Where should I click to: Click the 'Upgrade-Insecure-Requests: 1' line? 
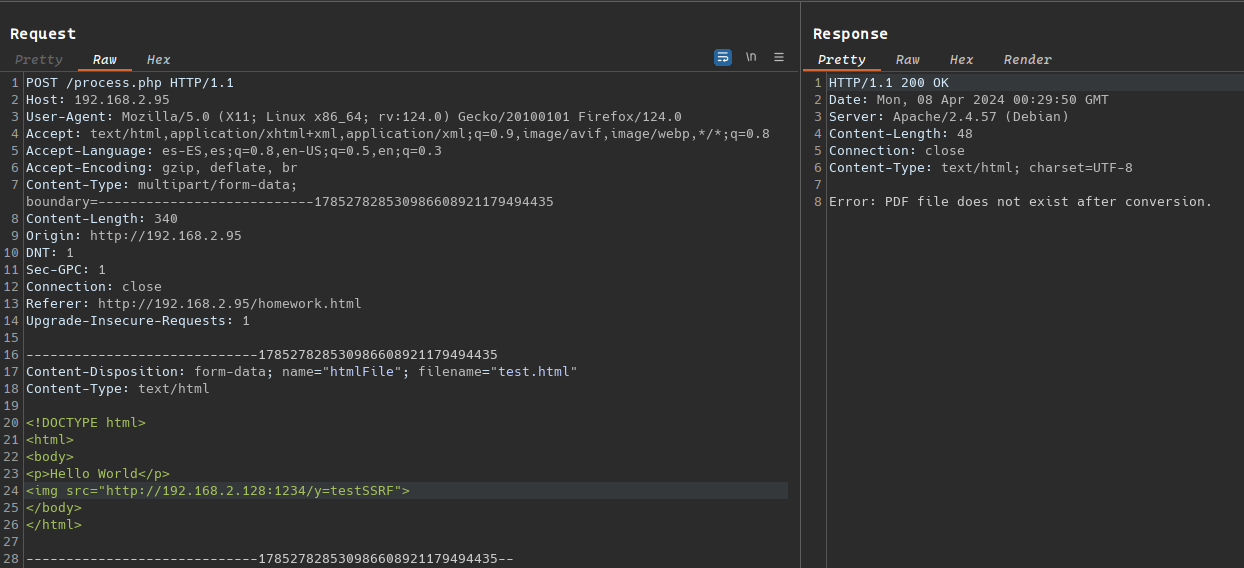138,321
